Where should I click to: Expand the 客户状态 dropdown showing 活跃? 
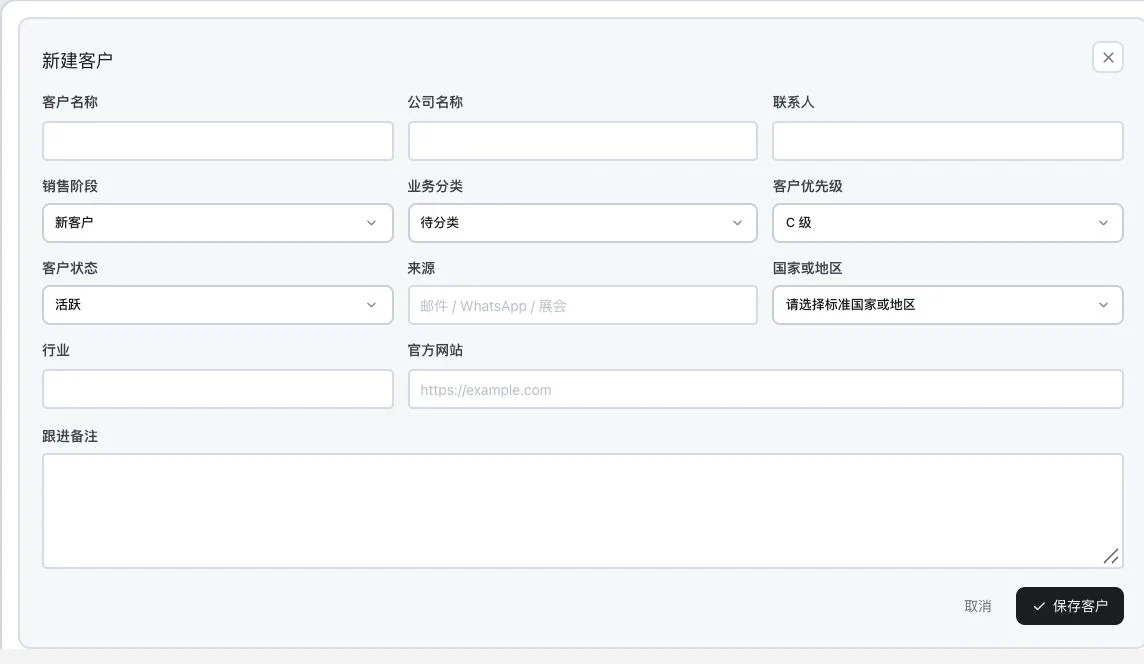217,305
